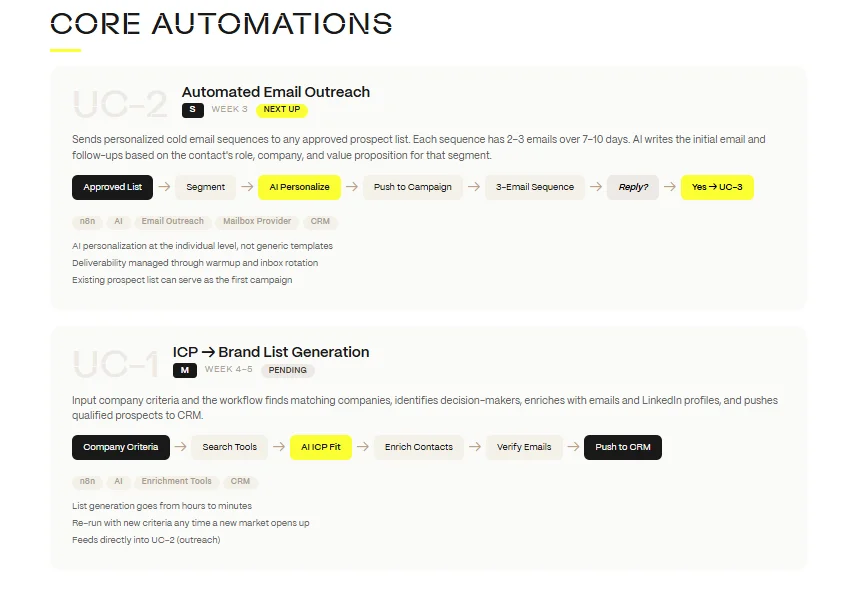Toggle the NEXT UP status badge

pyautogui.click(x=281, y=109)
